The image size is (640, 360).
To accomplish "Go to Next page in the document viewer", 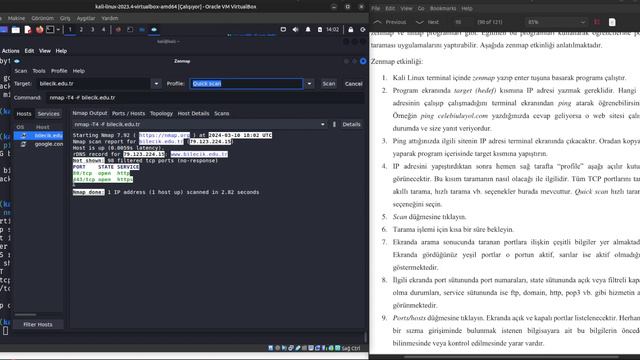I will [x=427, y=22].
